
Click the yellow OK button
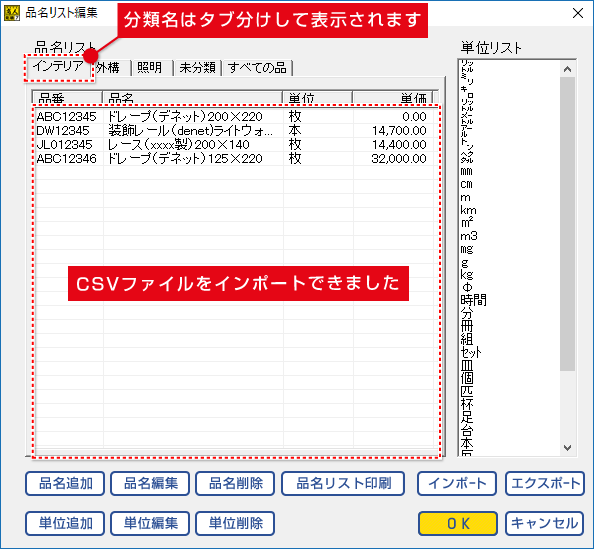pos(458,523)
